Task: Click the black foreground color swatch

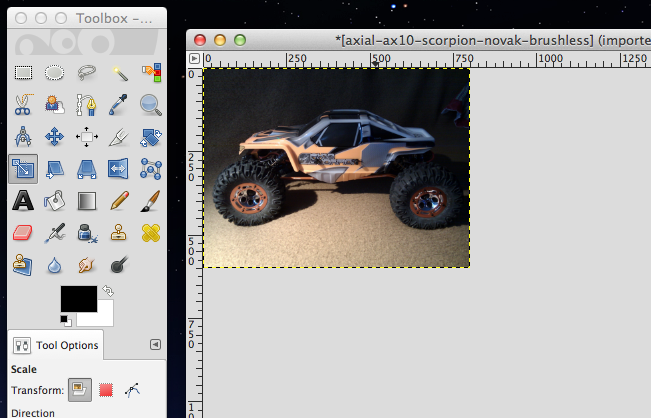Action: (78, 299)
